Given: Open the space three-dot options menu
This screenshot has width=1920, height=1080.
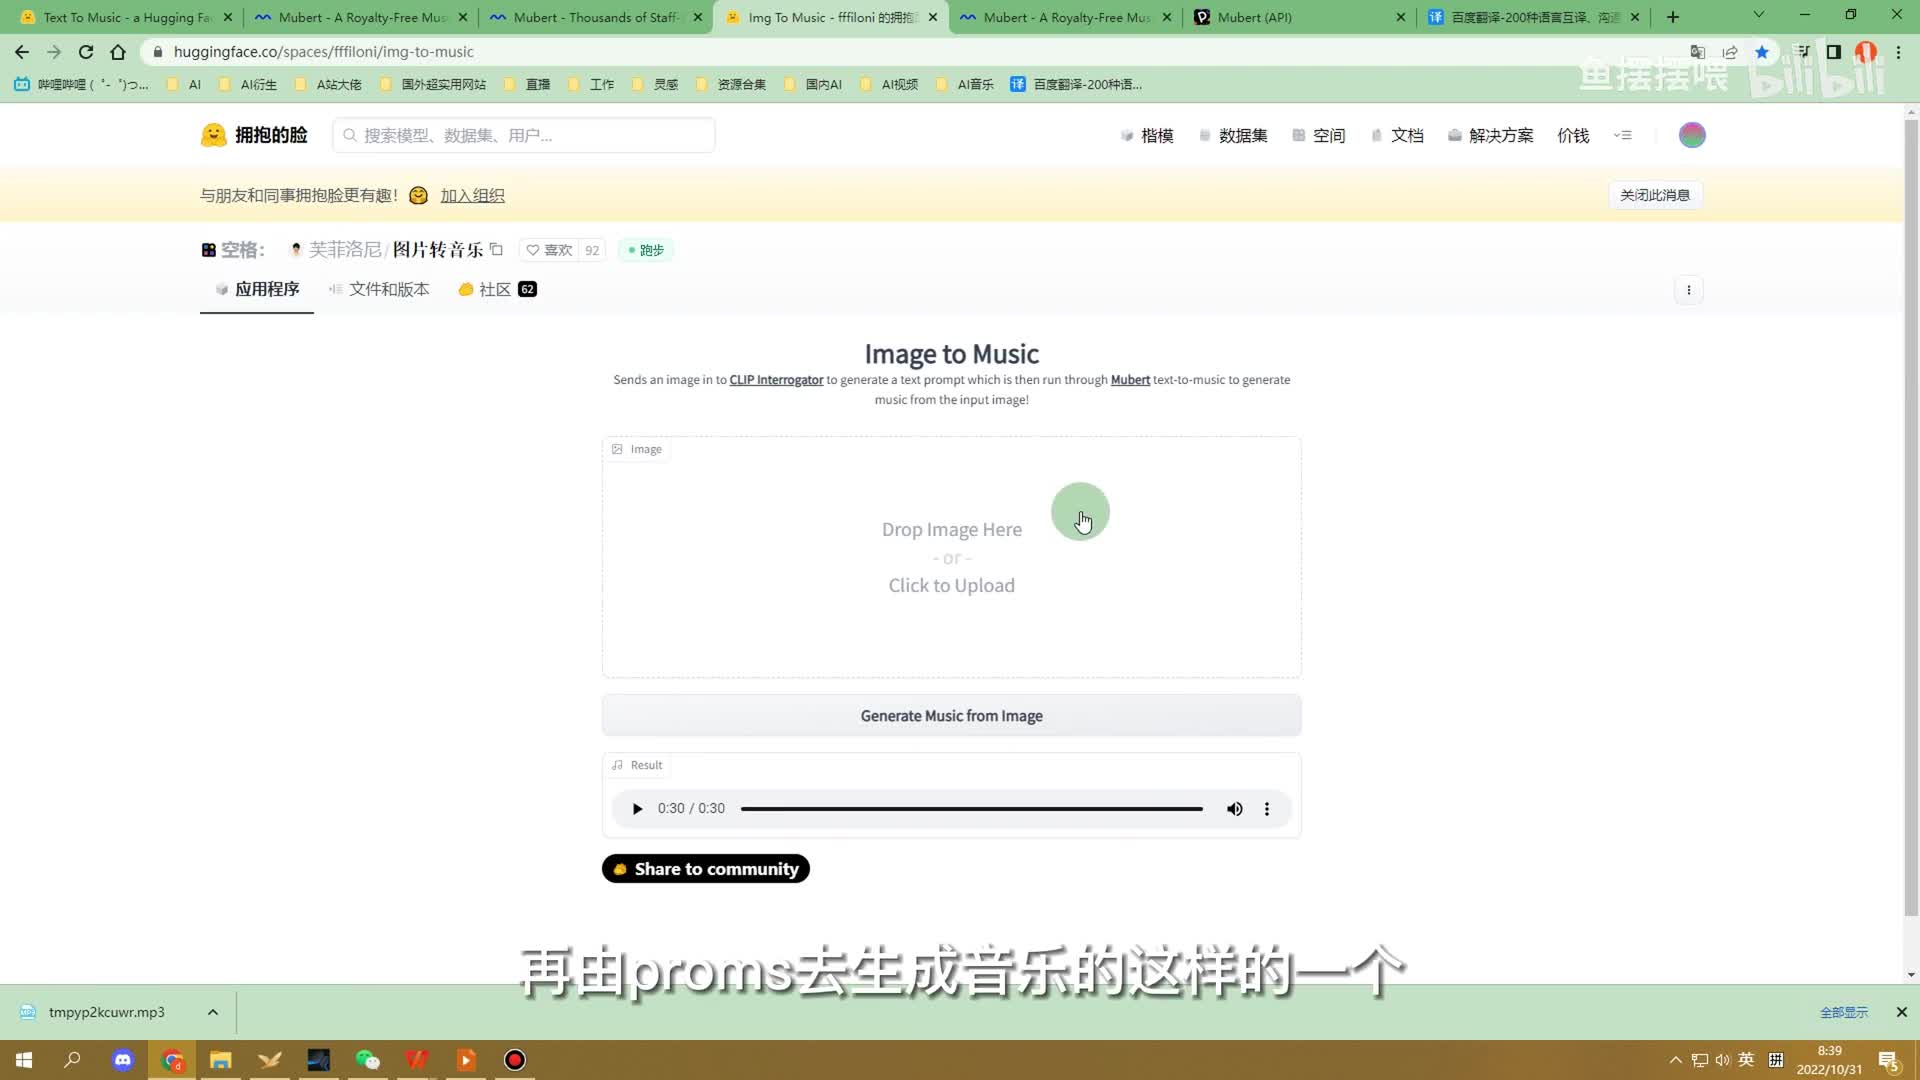Looking at the screenshot, I should click(x=1688, y=290).
